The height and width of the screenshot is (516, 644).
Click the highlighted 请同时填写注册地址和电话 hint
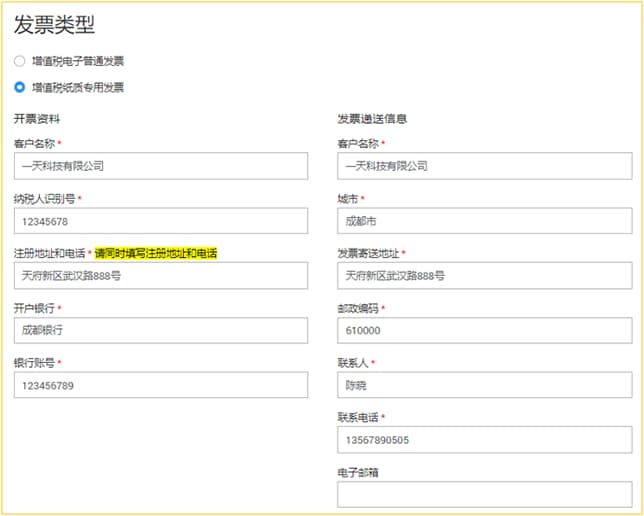[156, 253]
